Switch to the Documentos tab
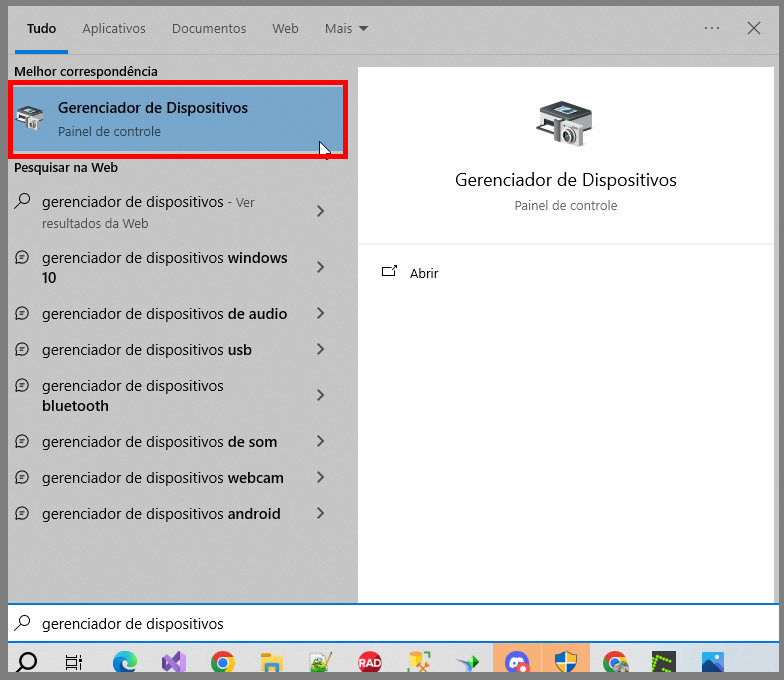This screenshot has height=680, width=784. click(x=209, y=28)
